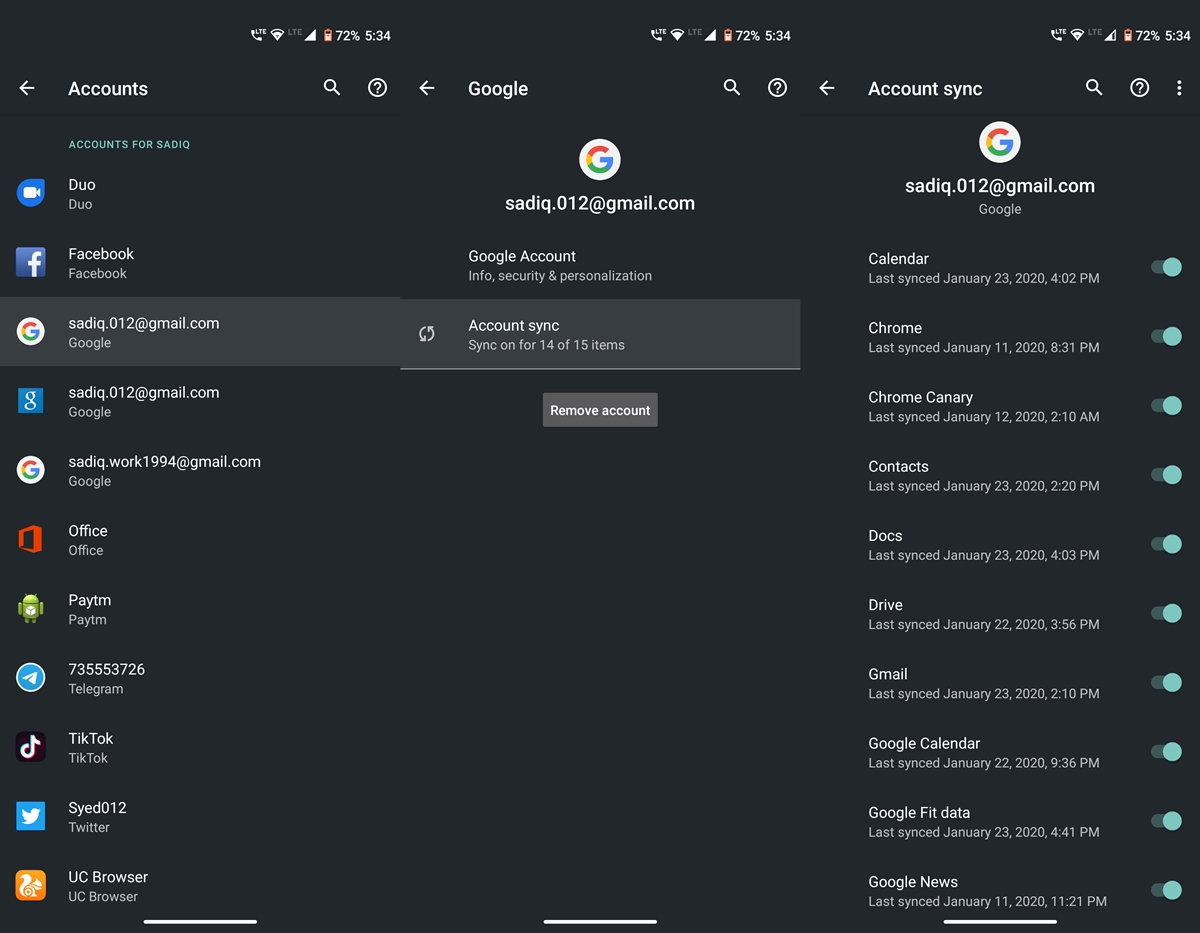
Task: Tap the Telegram paper plane icon
Action: (x=31, y=678)
